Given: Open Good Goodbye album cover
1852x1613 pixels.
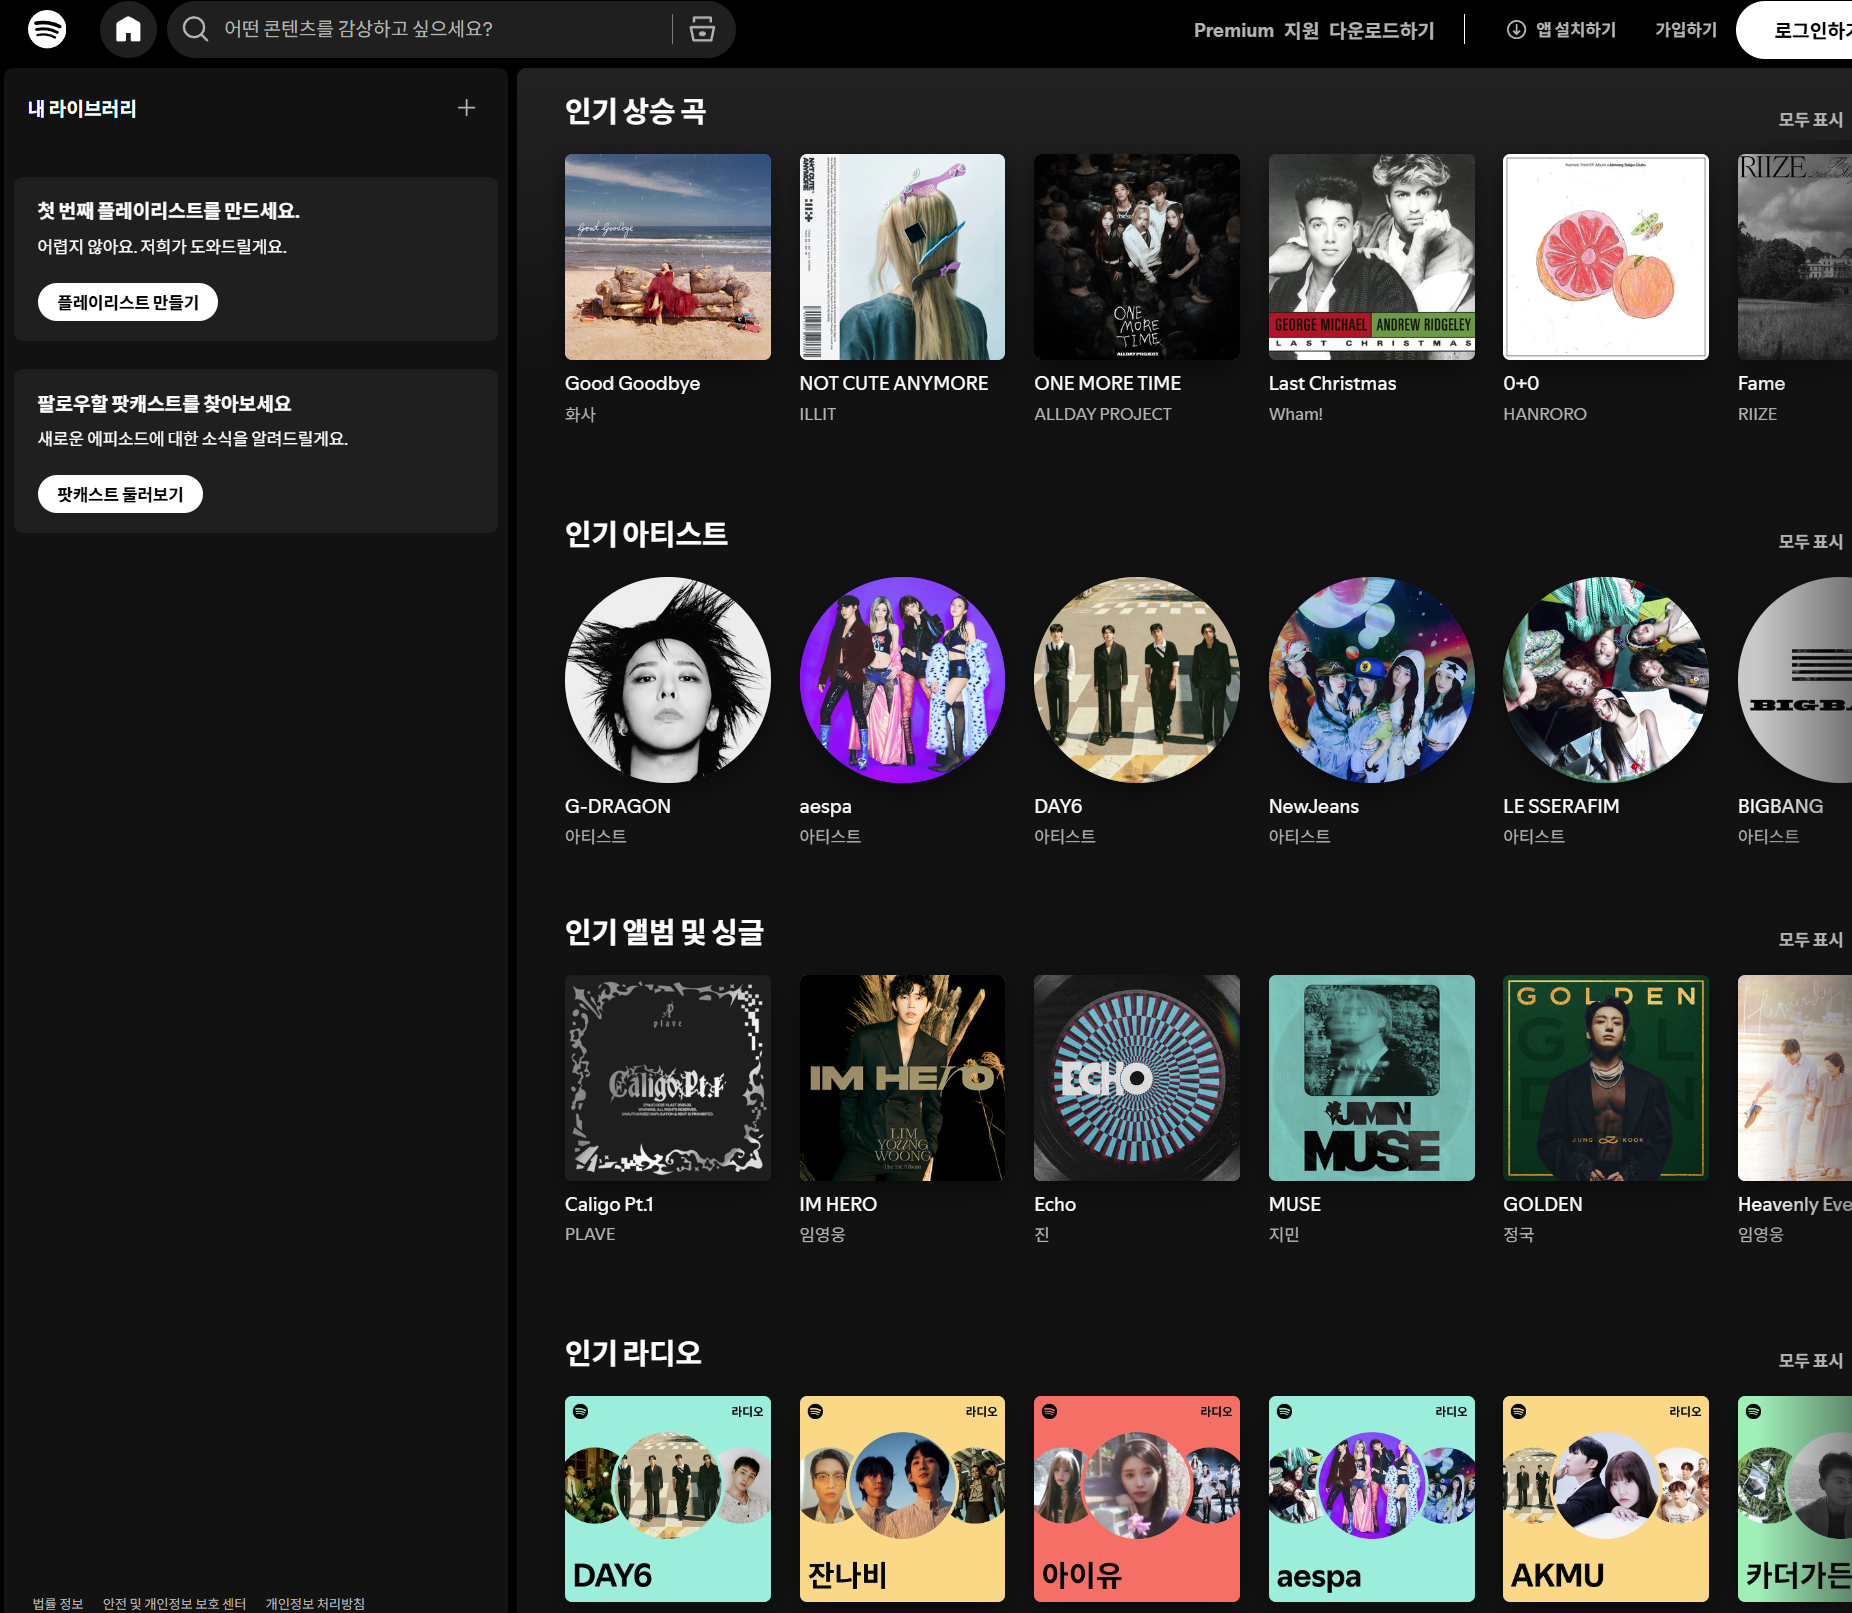Looking at the screenshot, I should (668, 257).
